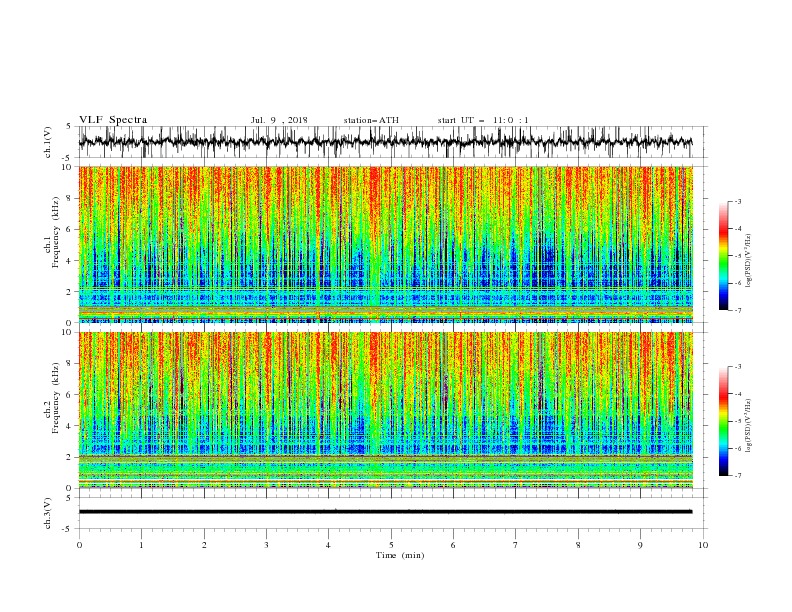
Task: Click the time axis tick label "0"
Action: (79, 545)
